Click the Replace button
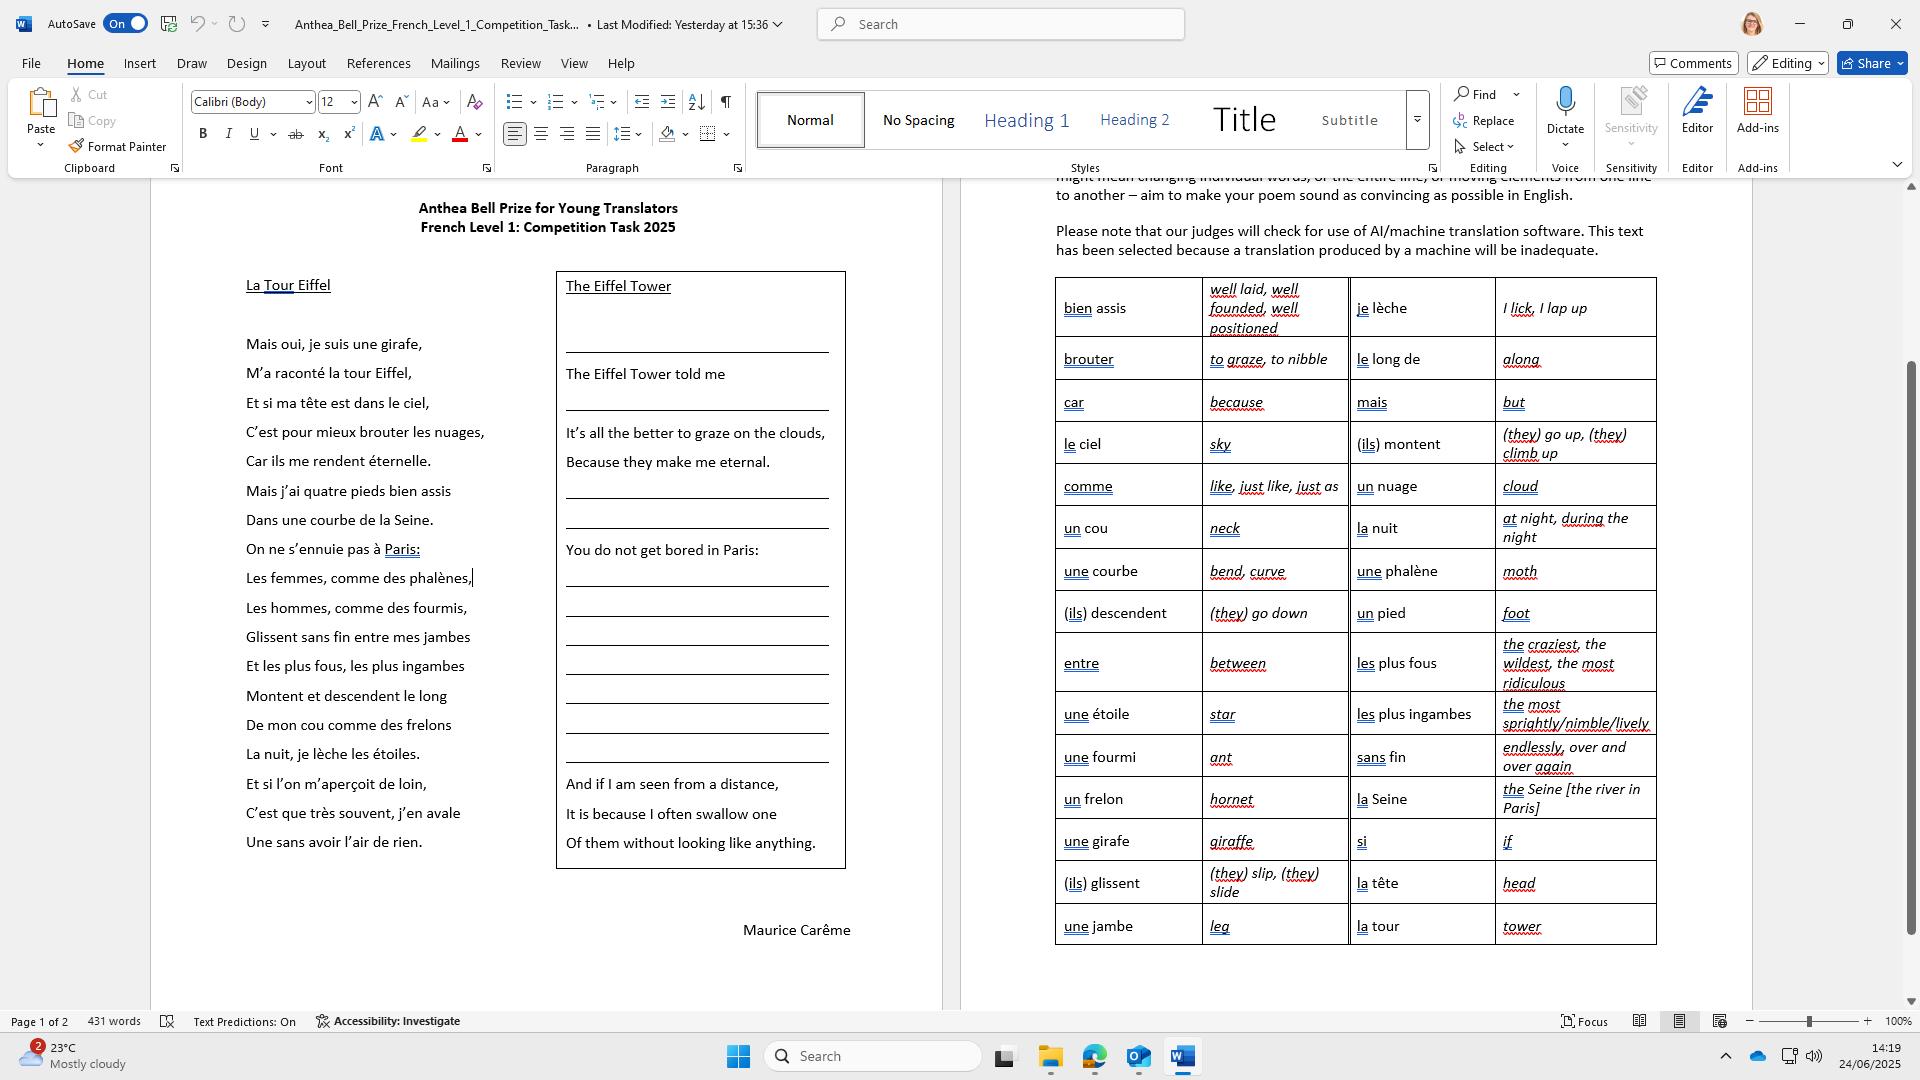This screenshot has width=1920, height=1080. pos(1485,120)
